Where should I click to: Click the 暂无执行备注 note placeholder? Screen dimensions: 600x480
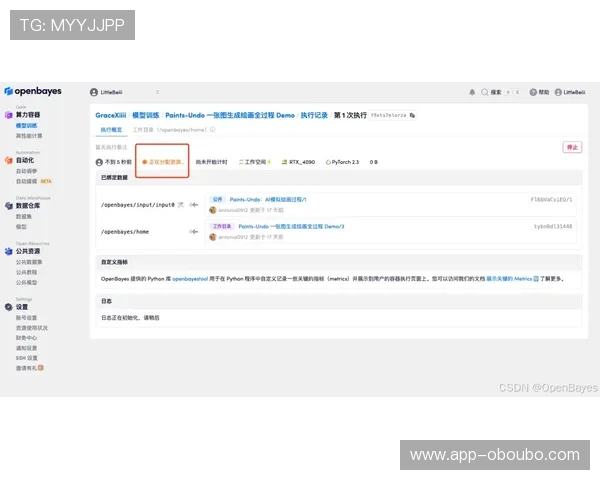(x=111, y=147)
